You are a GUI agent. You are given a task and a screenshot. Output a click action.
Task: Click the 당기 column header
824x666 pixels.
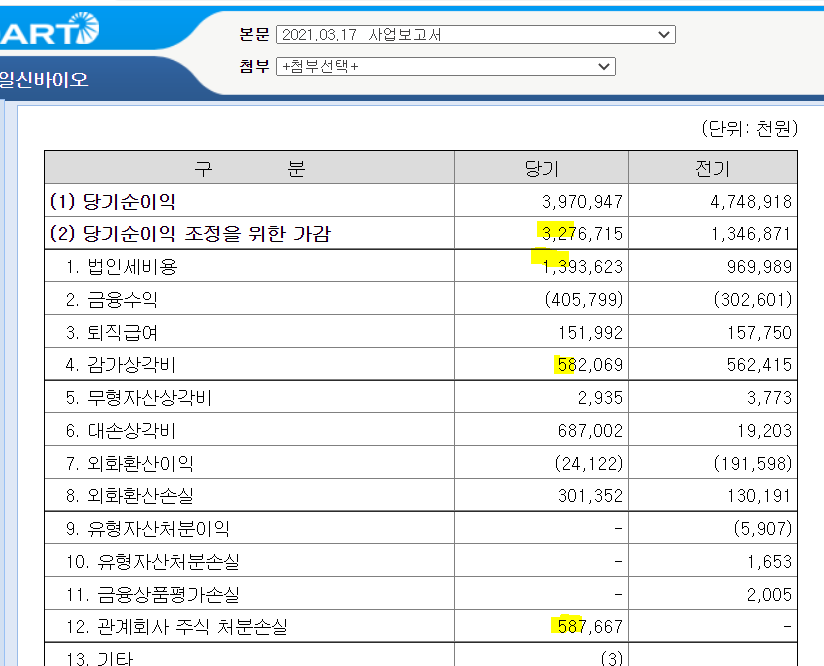coord(542,168)
